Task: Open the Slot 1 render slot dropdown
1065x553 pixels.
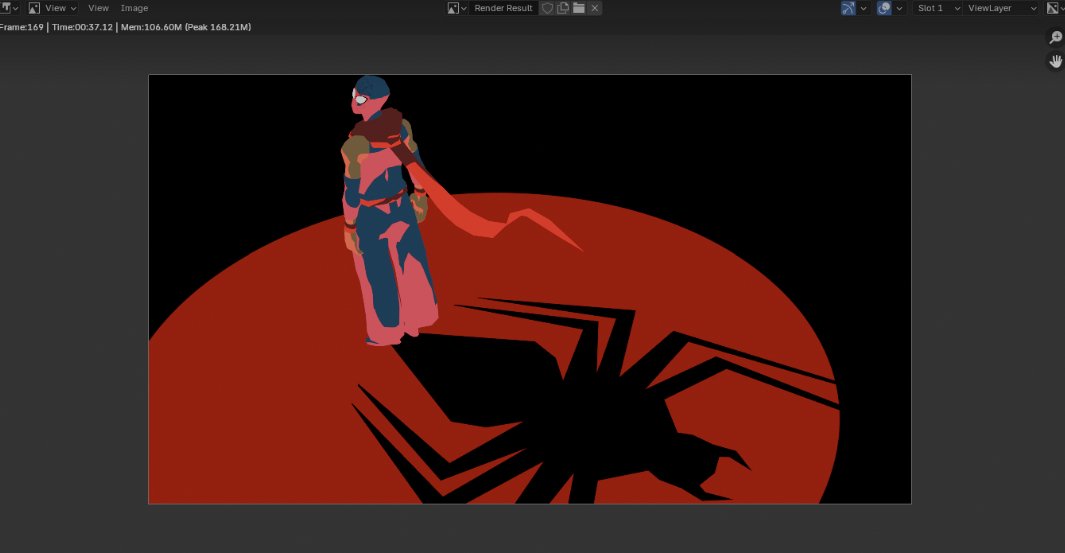Action: click(937, 8)
